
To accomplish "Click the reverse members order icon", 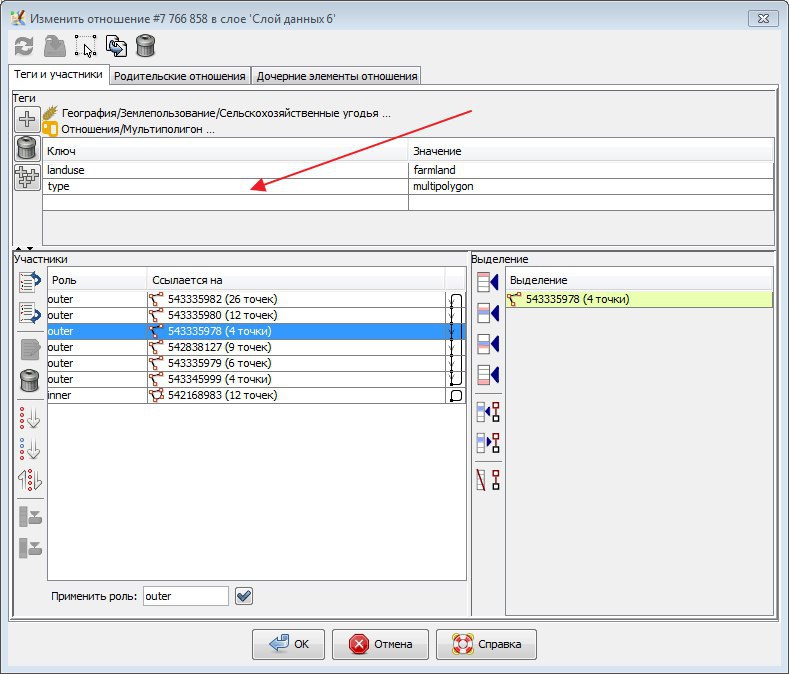I will (30, 480).
